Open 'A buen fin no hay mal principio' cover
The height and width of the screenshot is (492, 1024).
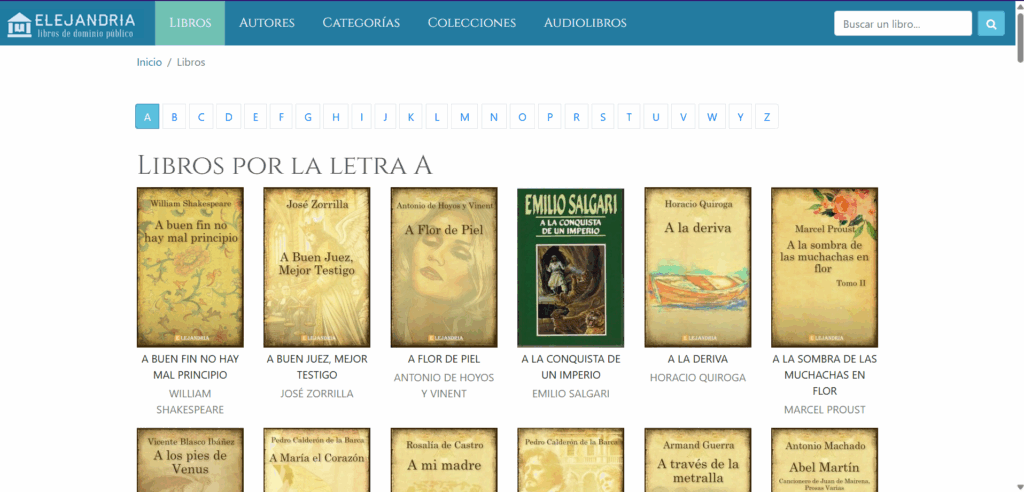[190, 267]
